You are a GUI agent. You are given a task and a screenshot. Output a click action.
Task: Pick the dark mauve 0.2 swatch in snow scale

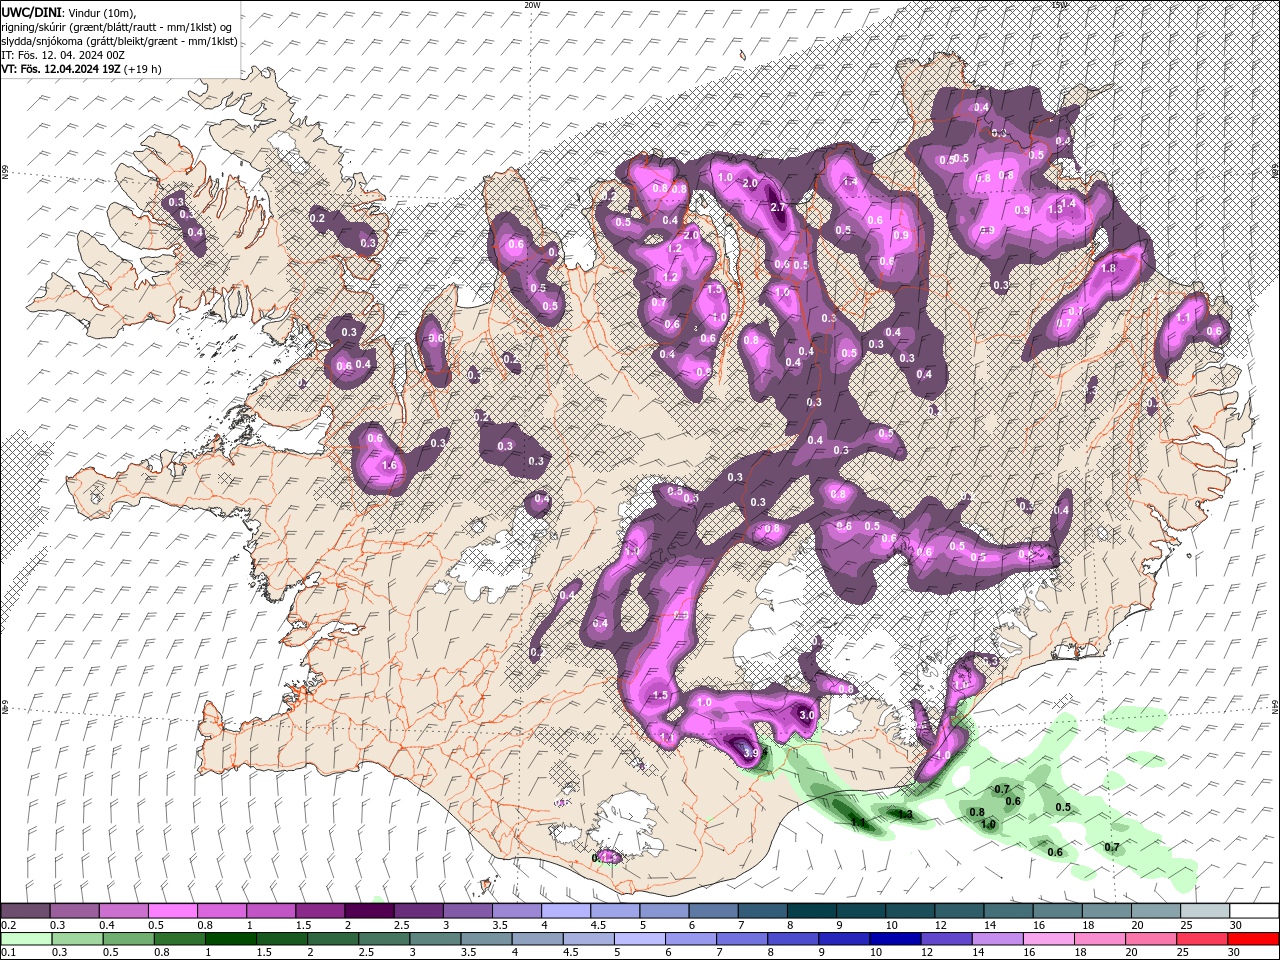click(25, 911)
